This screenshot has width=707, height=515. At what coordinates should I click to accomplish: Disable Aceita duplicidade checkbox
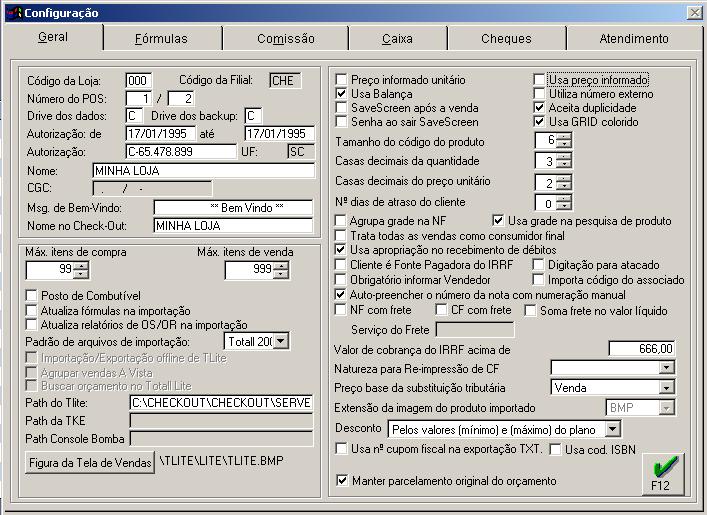(x=539, y=108)
